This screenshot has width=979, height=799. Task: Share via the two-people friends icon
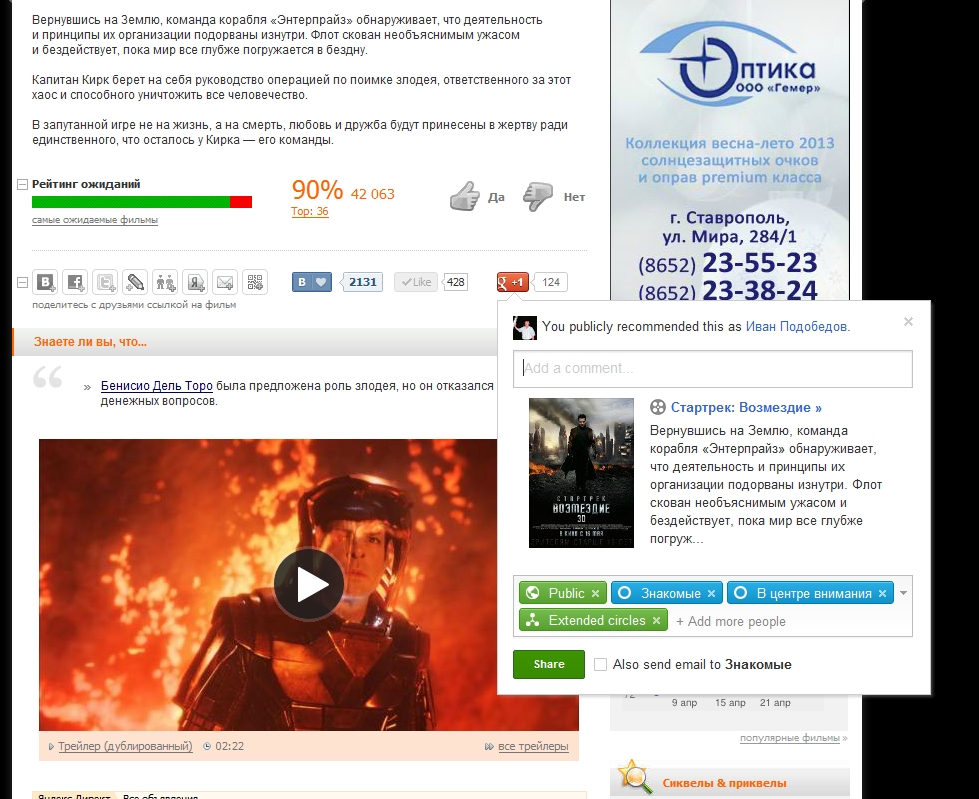165,282
